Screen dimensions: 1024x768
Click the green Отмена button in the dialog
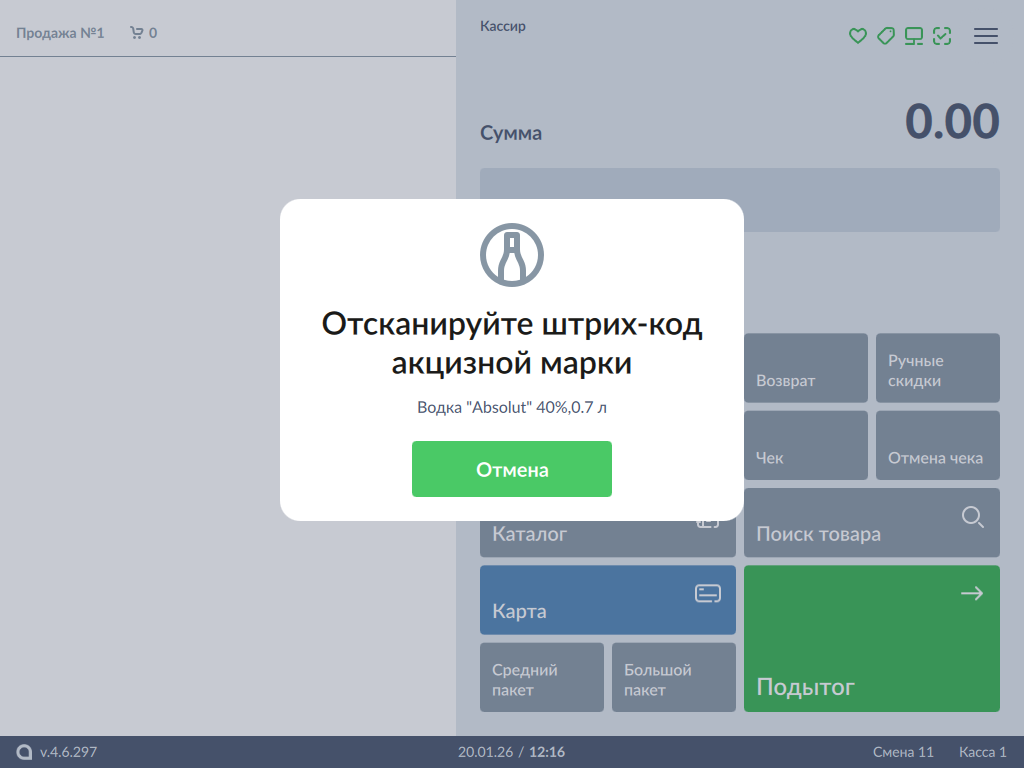(511, 469)
